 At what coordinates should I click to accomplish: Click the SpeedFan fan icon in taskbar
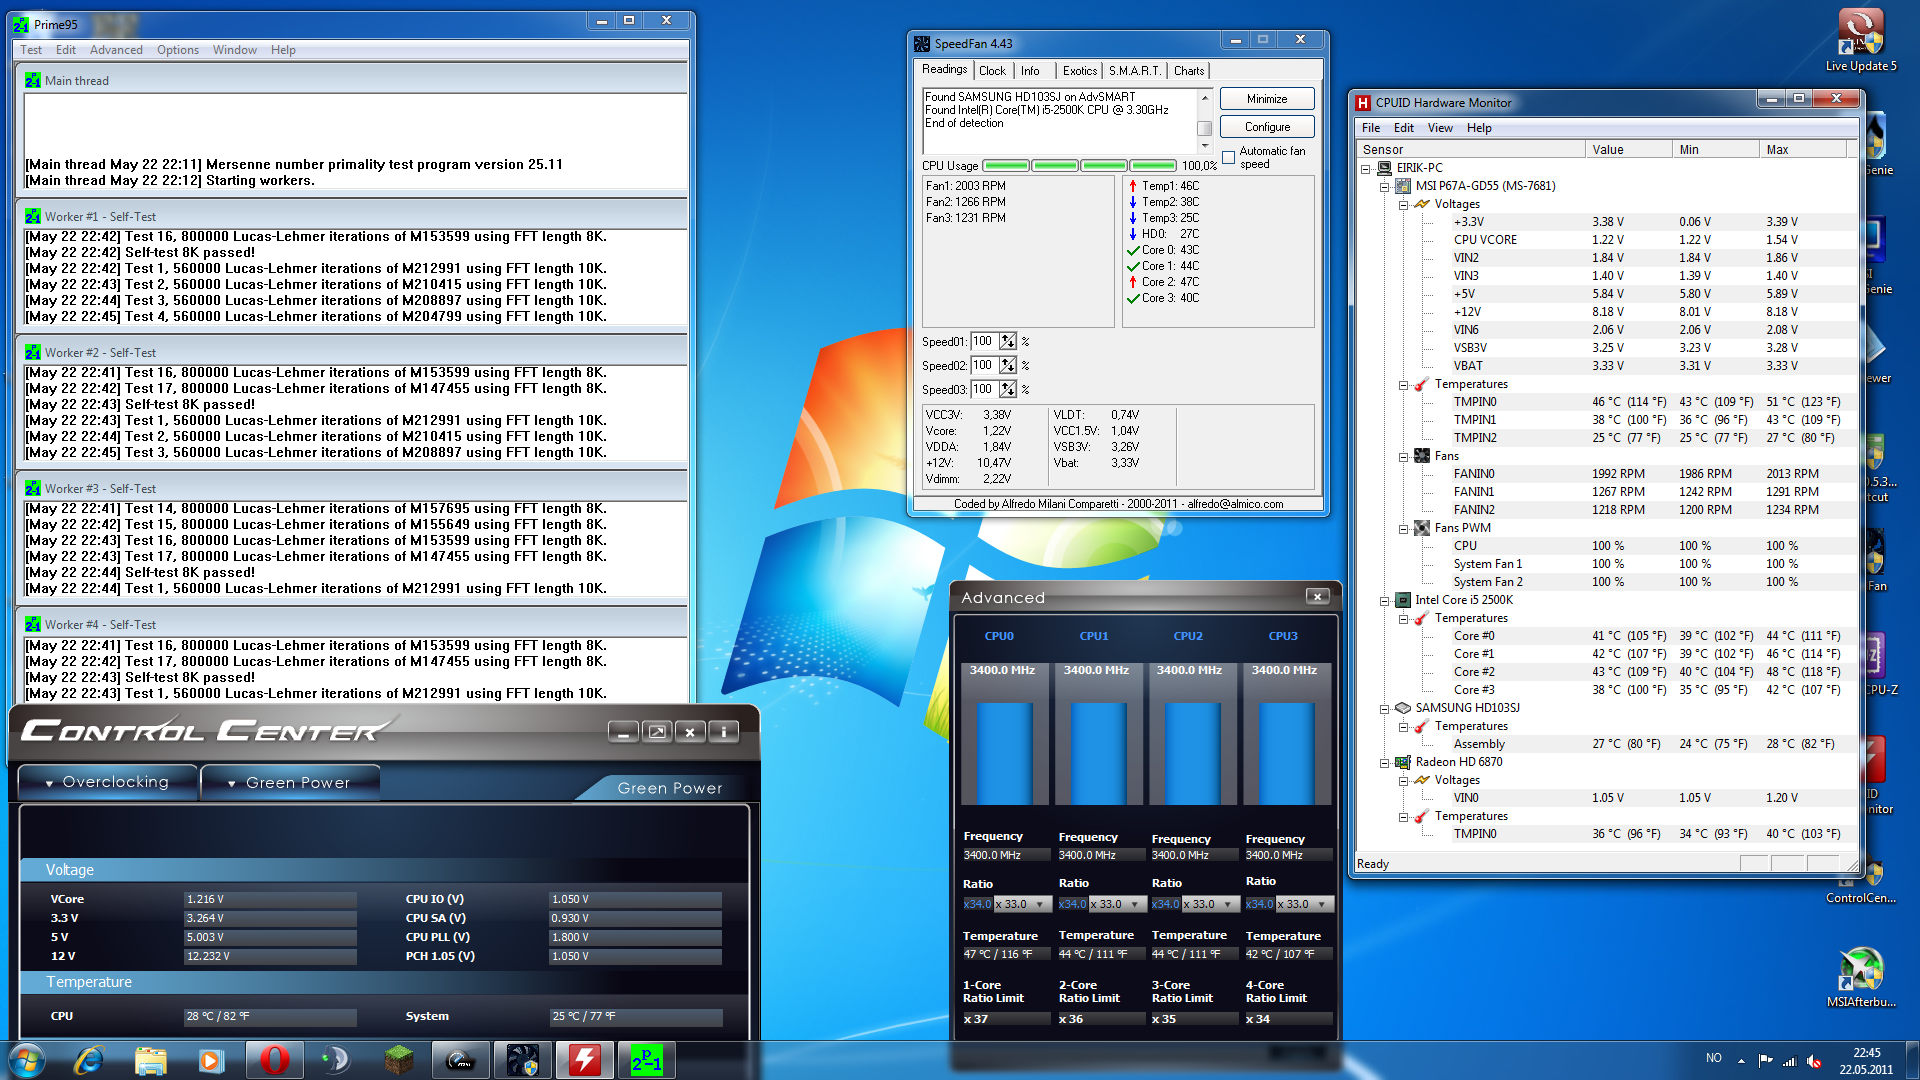[522, 1060]
